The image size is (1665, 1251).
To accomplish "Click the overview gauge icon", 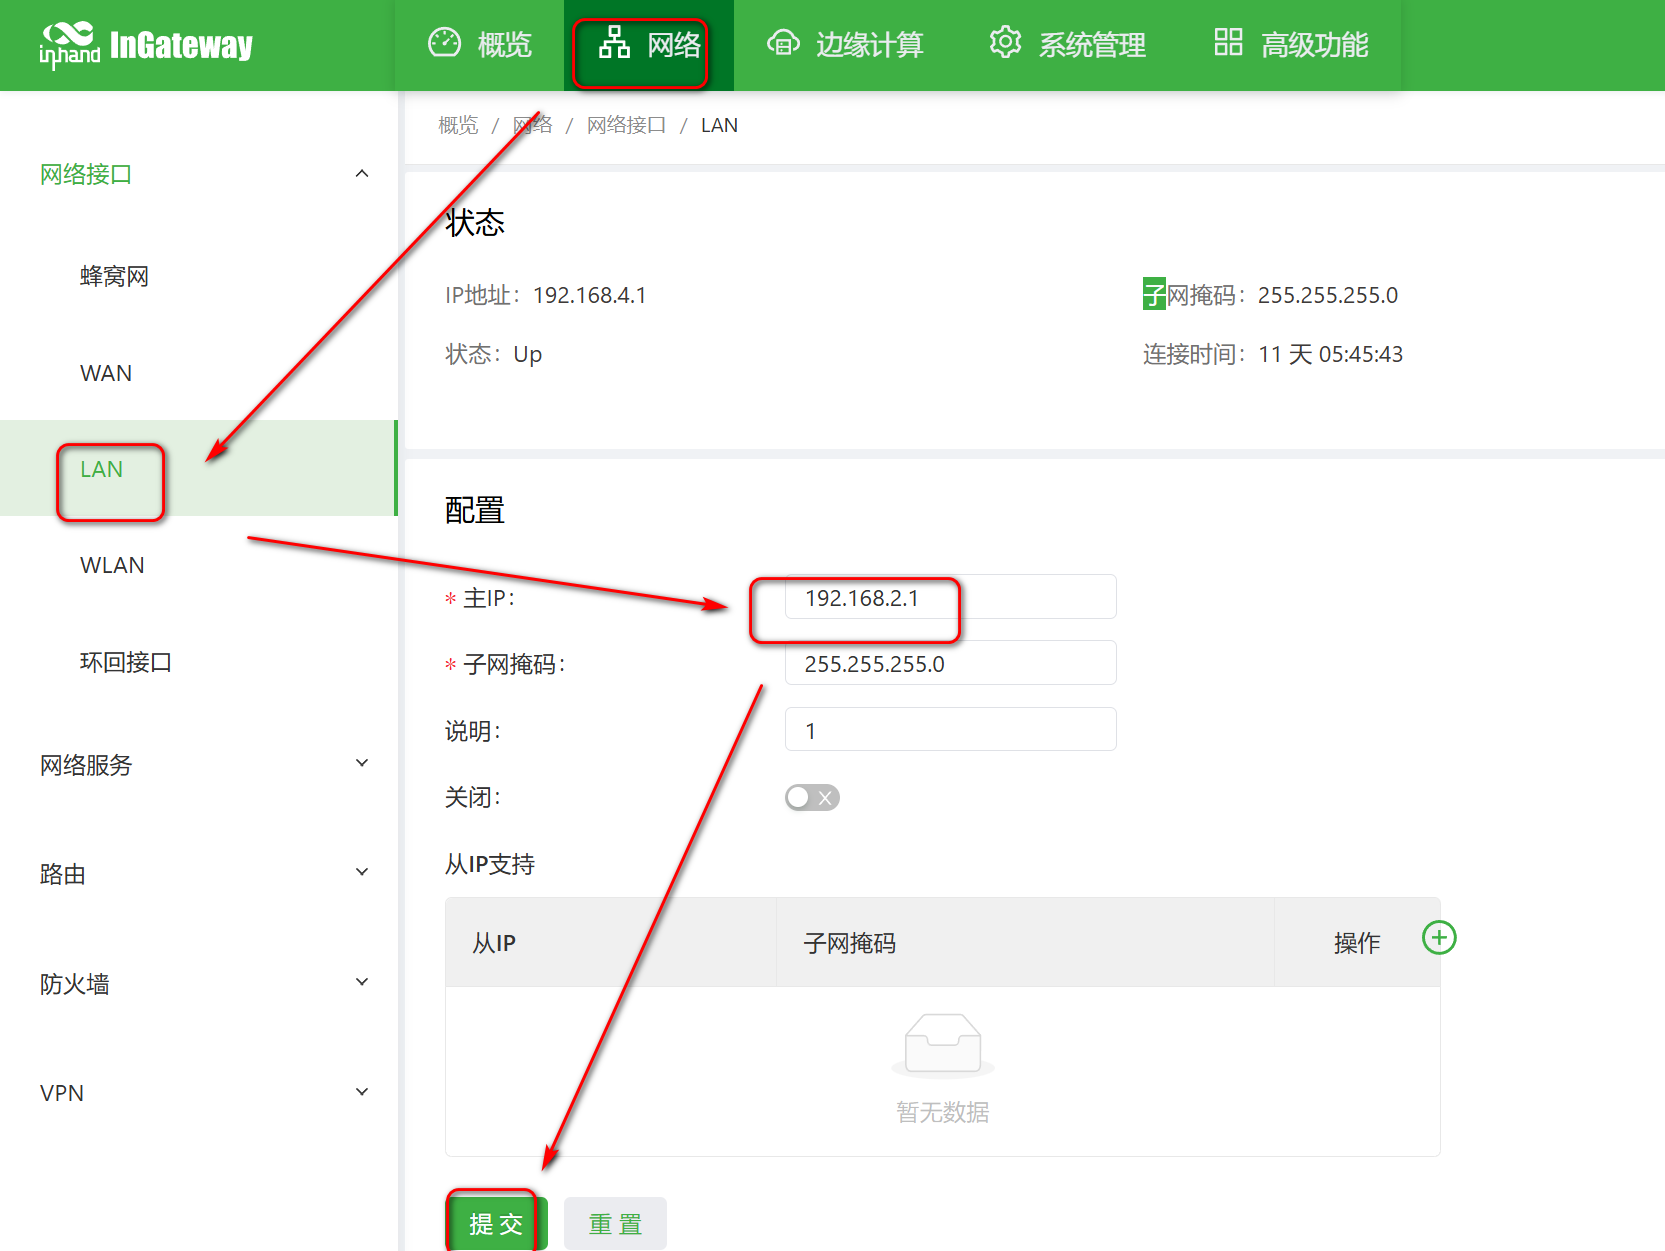I will (444, 43).
